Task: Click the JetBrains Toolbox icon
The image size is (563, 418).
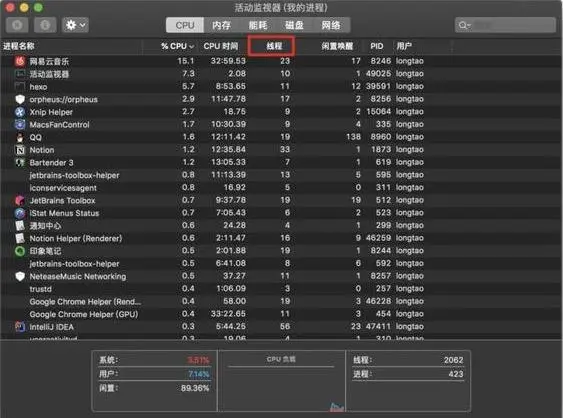Action: [x=20, y=200]
